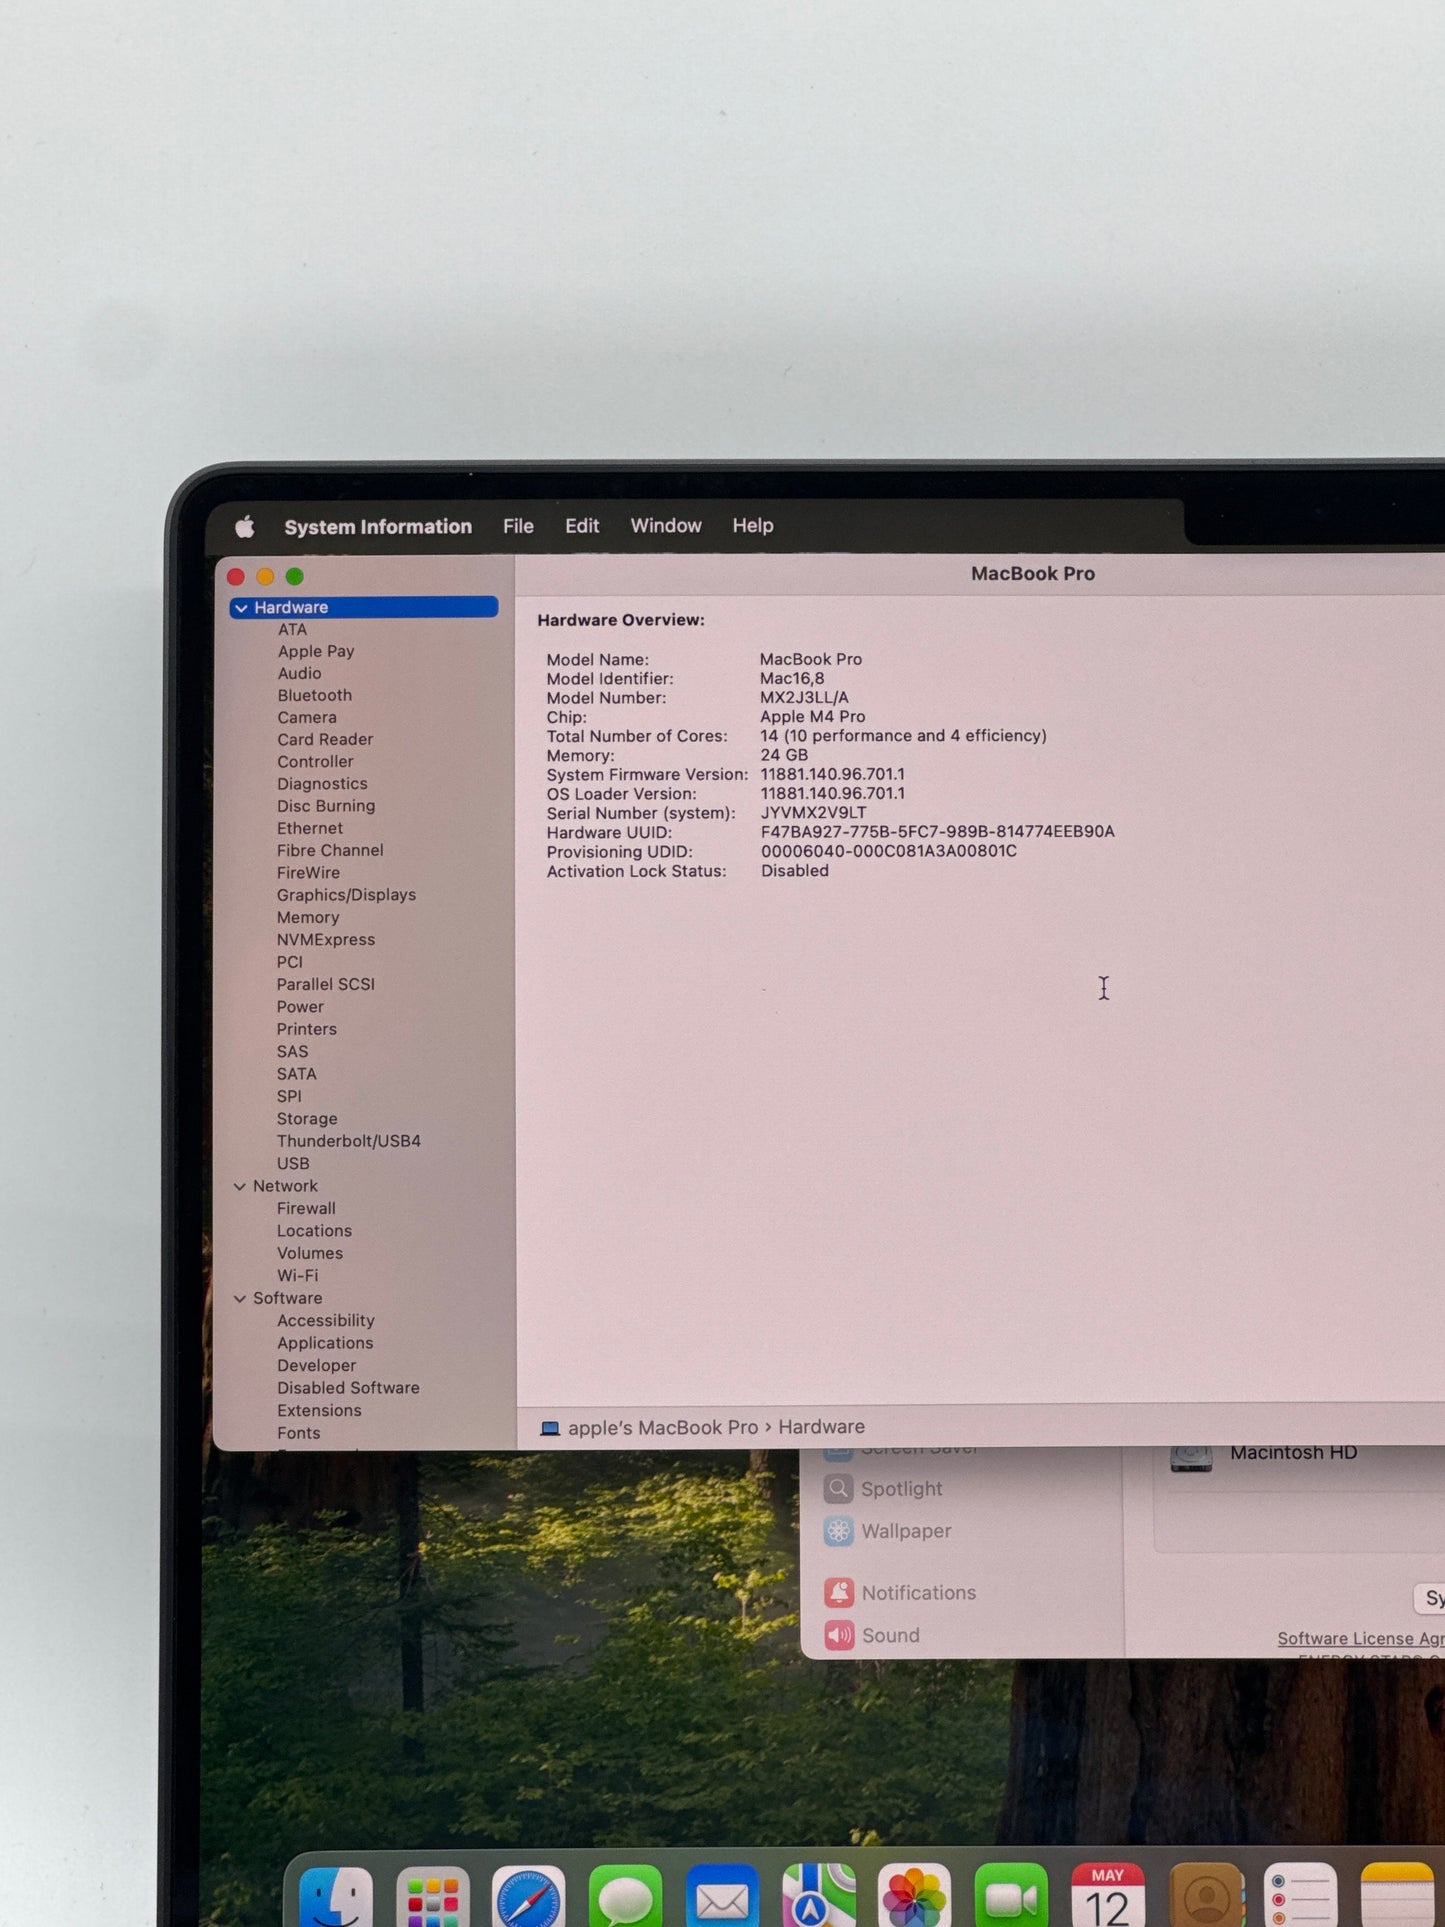
Task: Select Camera in the sidebar
Action: tap(307, 718)
